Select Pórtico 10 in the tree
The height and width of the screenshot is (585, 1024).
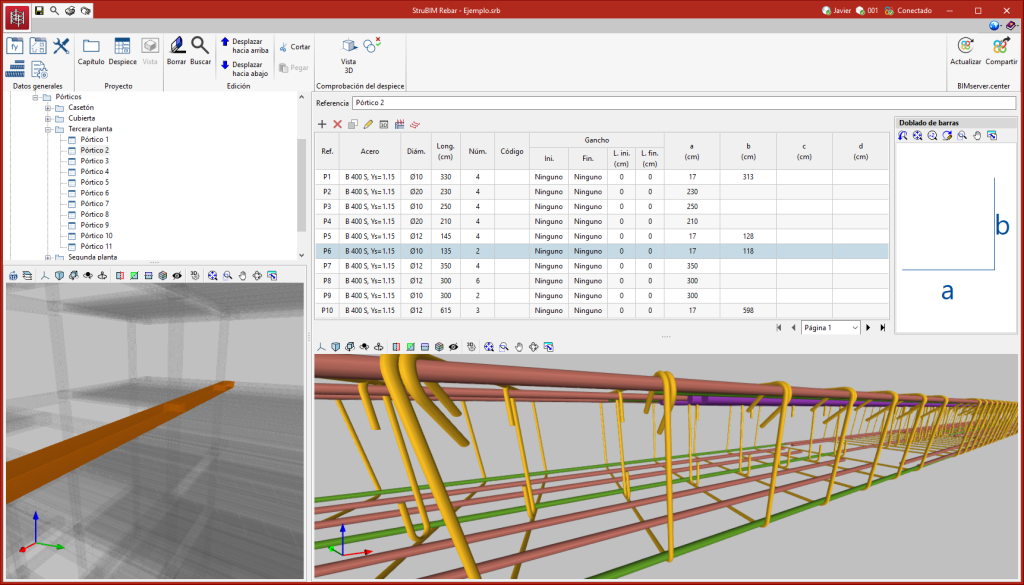96,236
